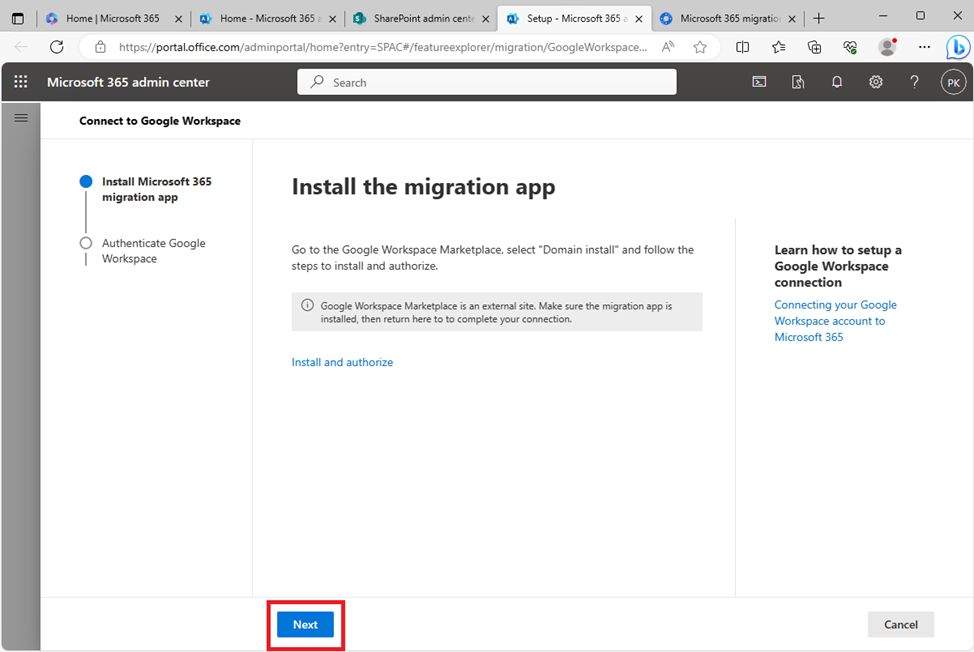The image size is (974, 652).
Task: Open the app launcher waffle icon
Action: [20, 82]
